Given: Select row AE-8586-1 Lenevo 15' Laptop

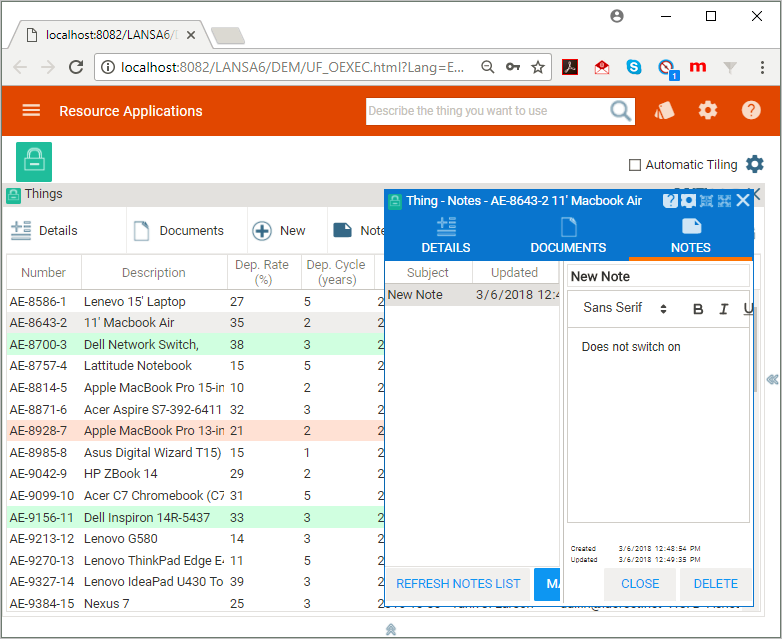Looking at the screenshot, I should 196,302.
